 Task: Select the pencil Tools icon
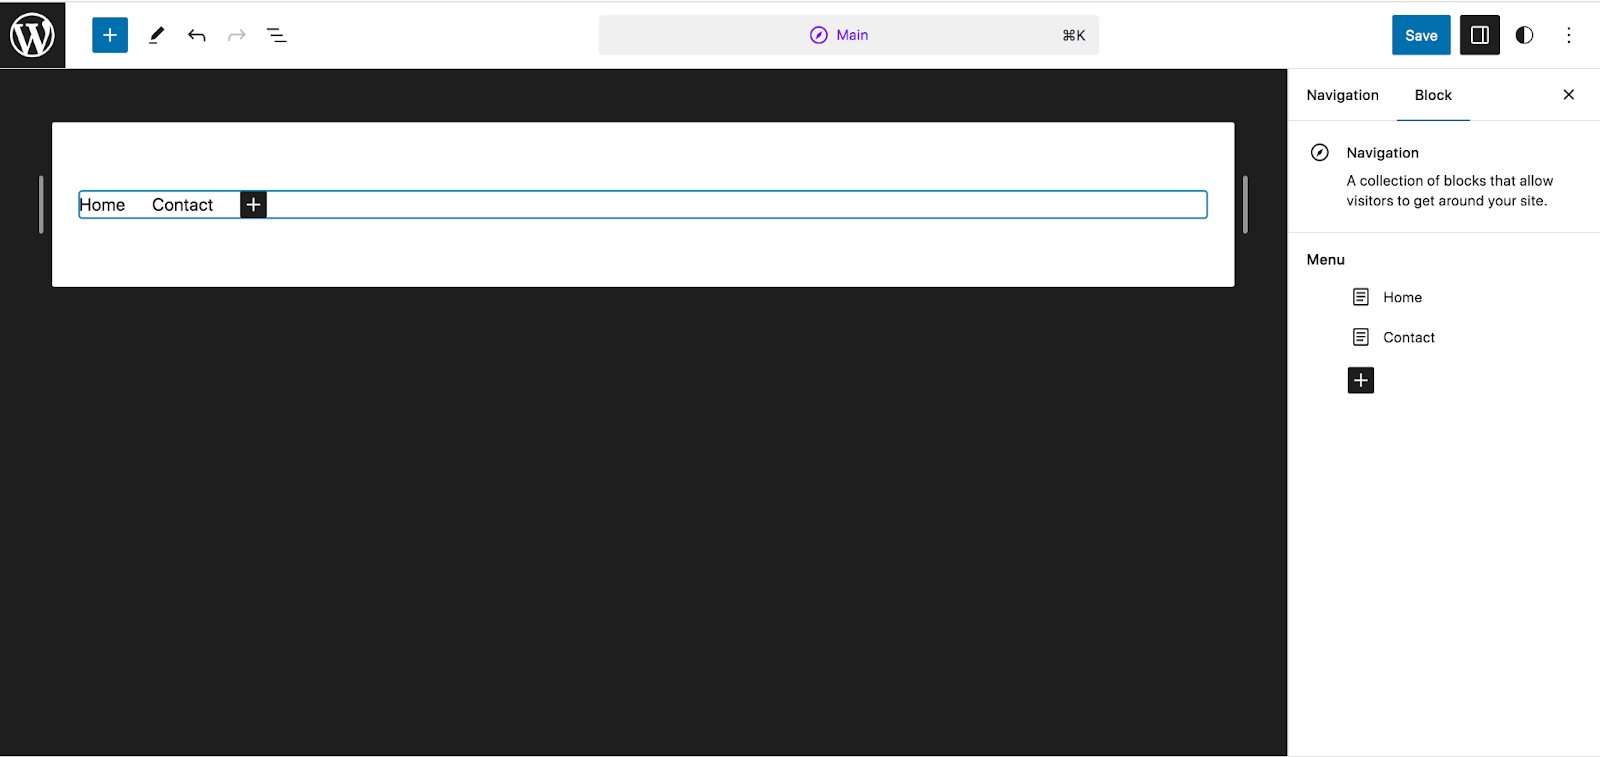point(156,35)
